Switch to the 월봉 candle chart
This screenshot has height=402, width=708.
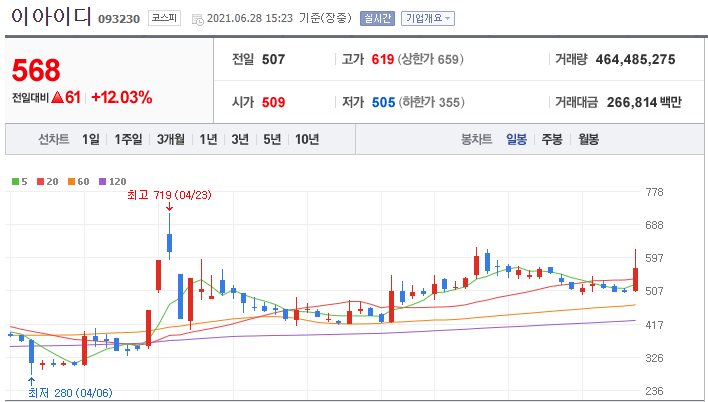[588, 139]
